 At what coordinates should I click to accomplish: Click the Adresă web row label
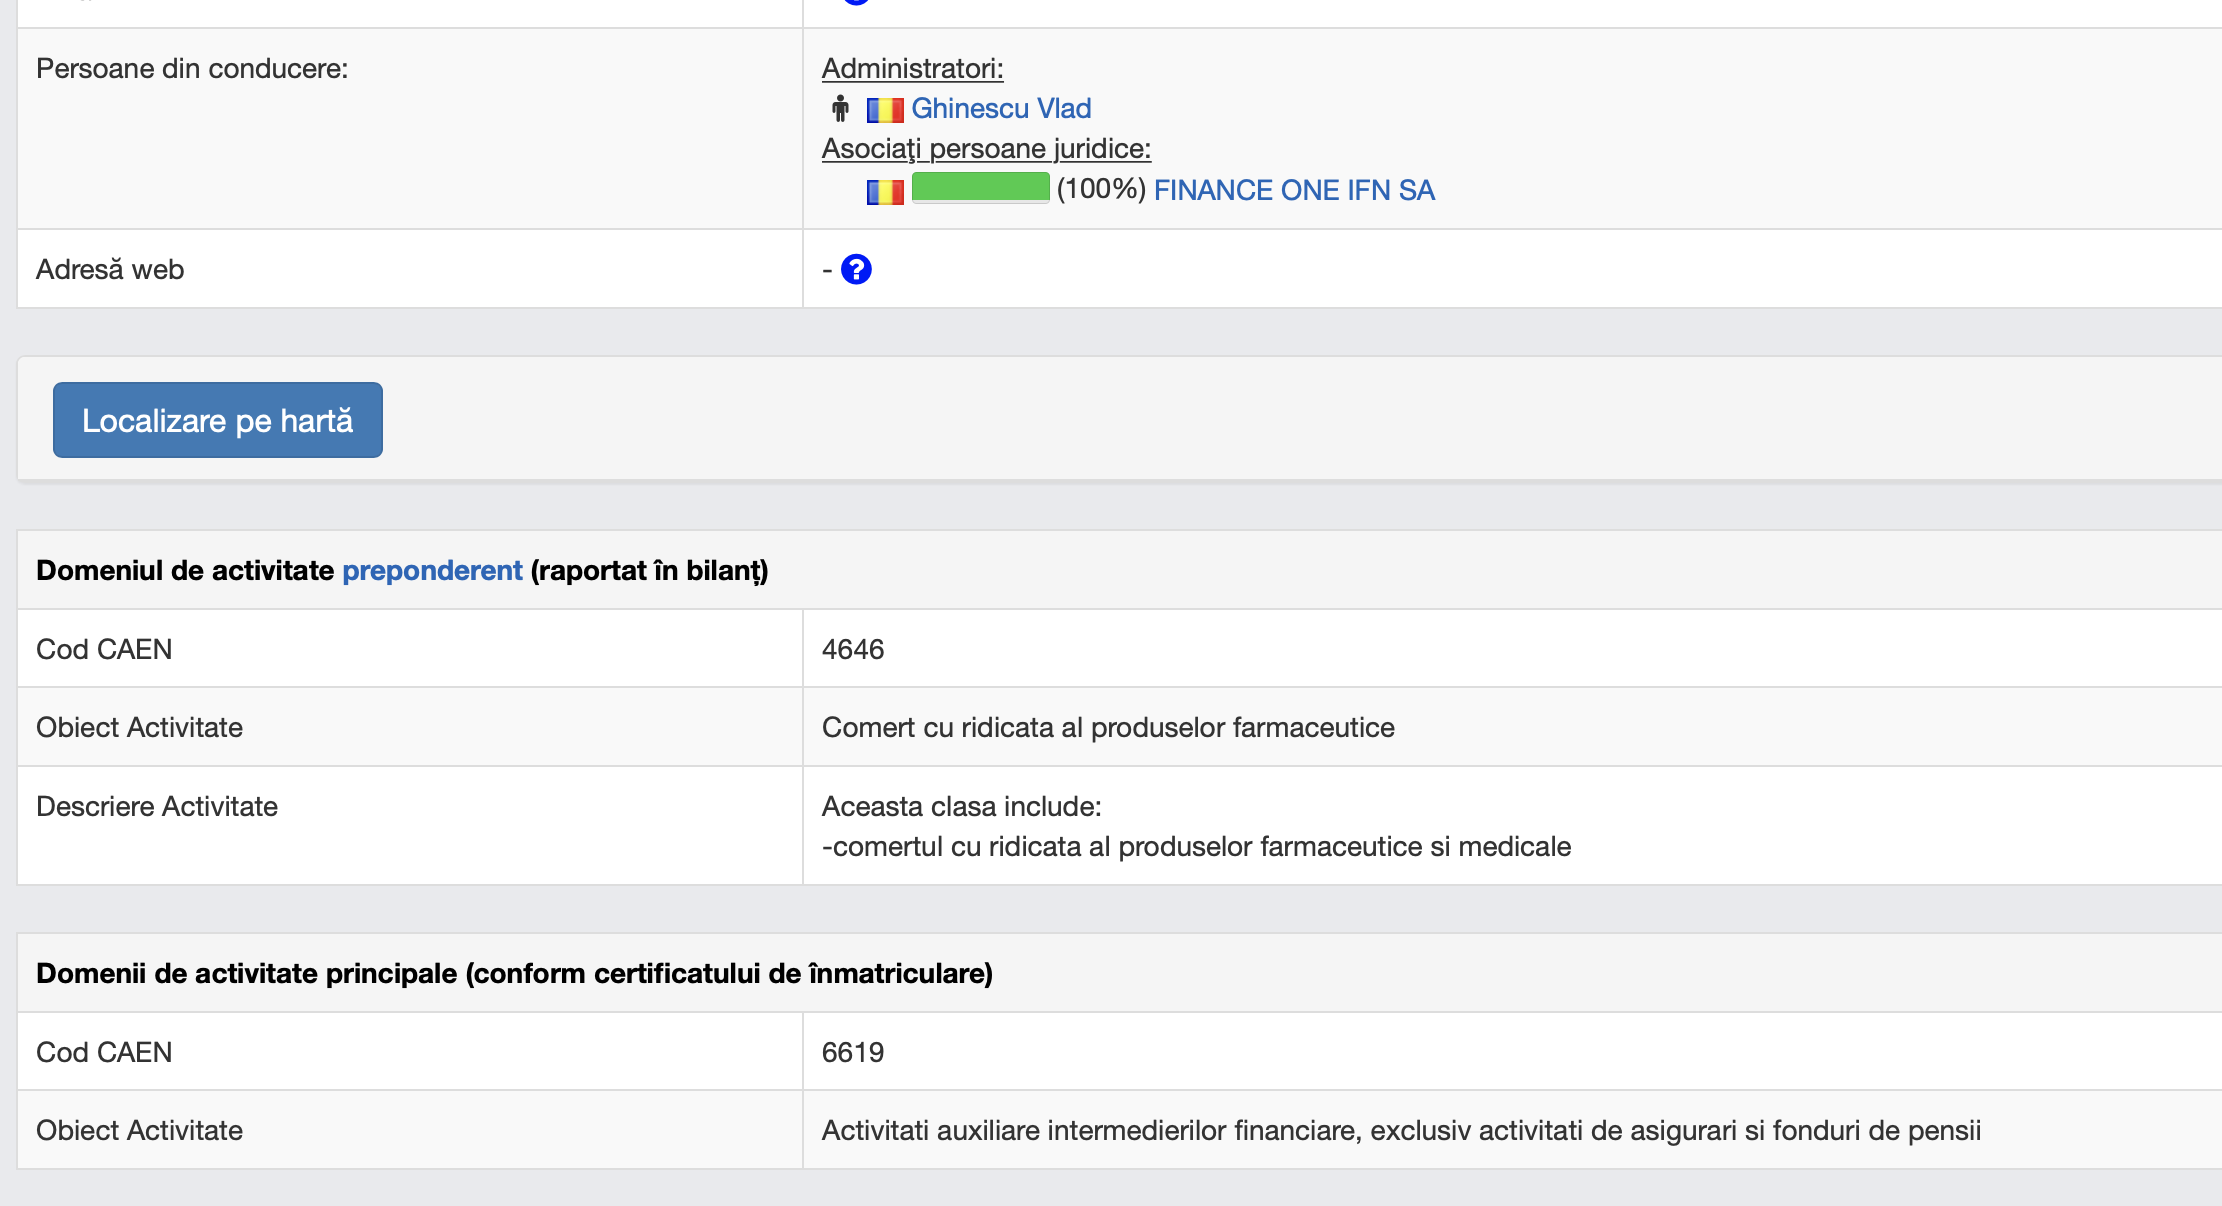coord(110,269)
